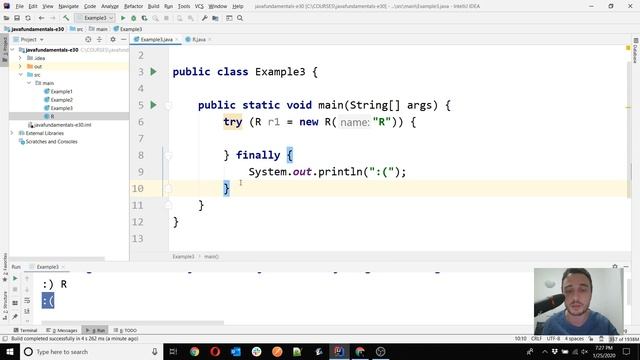Click the Debug bug toolbar icon
Viewport: 640px width, 360px height.
click(x=133, y=18)
